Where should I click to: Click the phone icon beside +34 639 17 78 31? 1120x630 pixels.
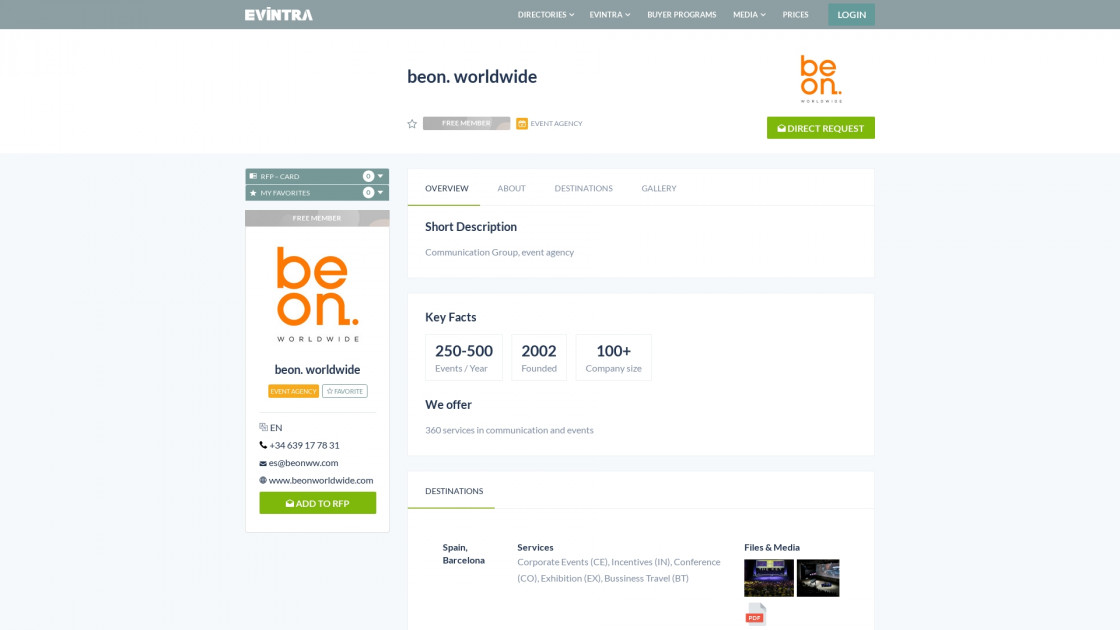263,445
